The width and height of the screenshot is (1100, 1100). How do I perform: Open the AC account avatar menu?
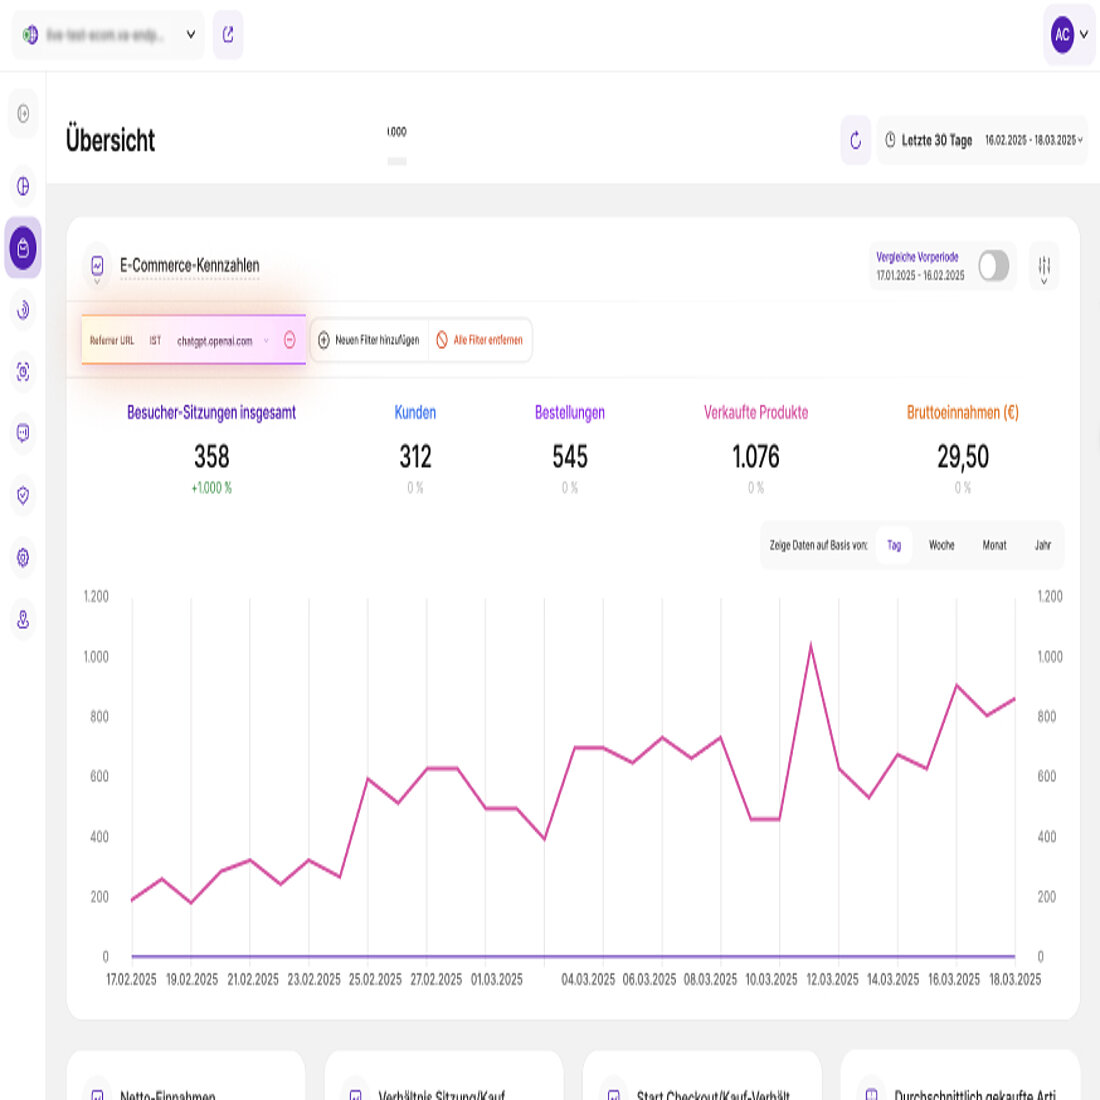click(1065, 35)
